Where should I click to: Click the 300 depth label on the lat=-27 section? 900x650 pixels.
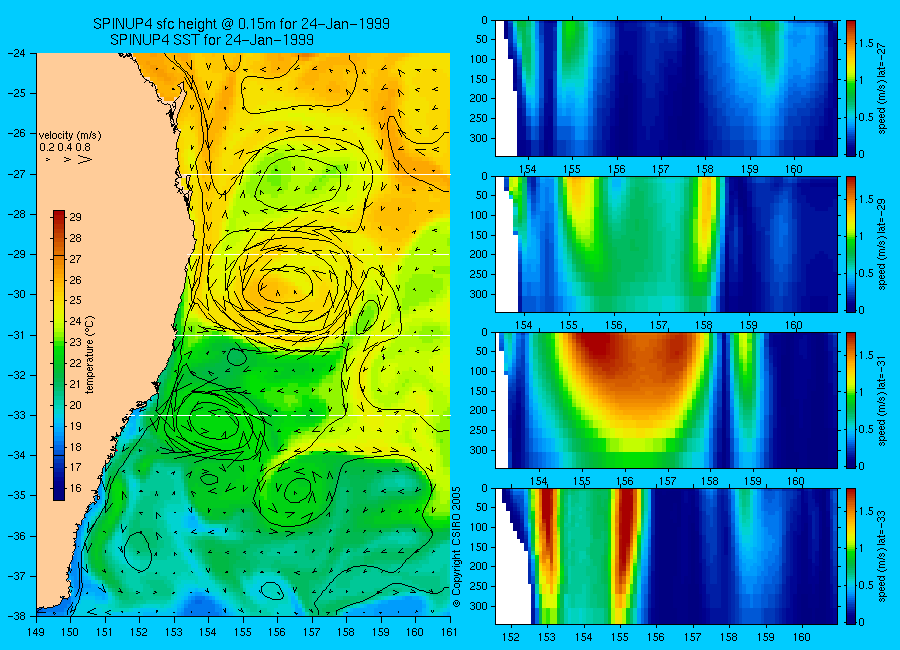pos(478,138)
